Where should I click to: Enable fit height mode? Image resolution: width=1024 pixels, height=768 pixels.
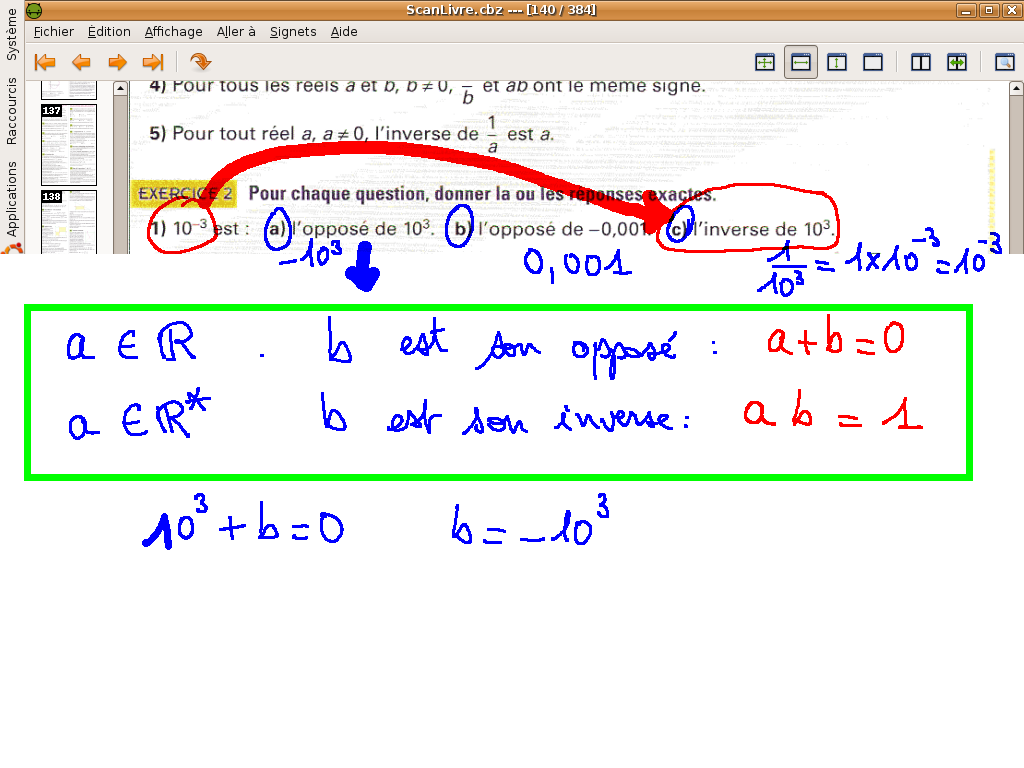(837, 62)
